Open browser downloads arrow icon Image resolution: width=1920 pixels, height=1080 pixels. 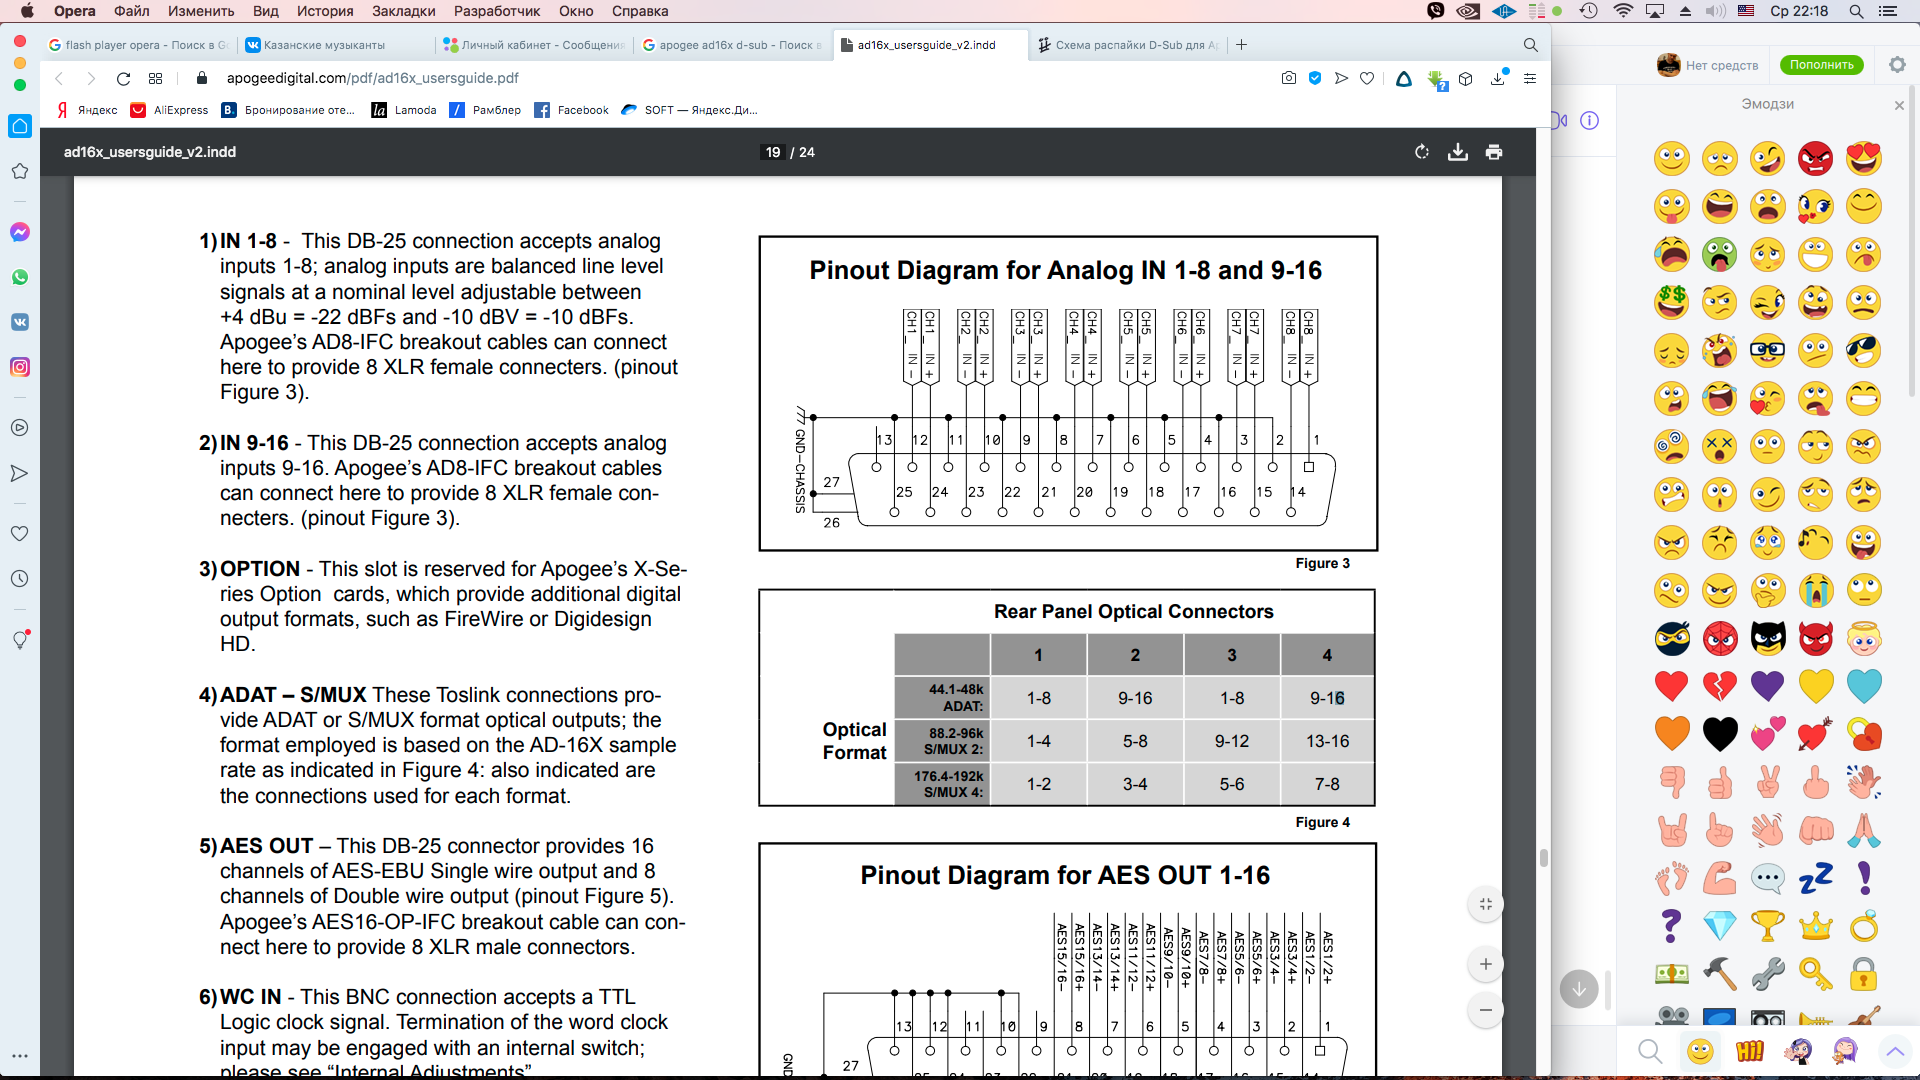tap(1498, 78)
